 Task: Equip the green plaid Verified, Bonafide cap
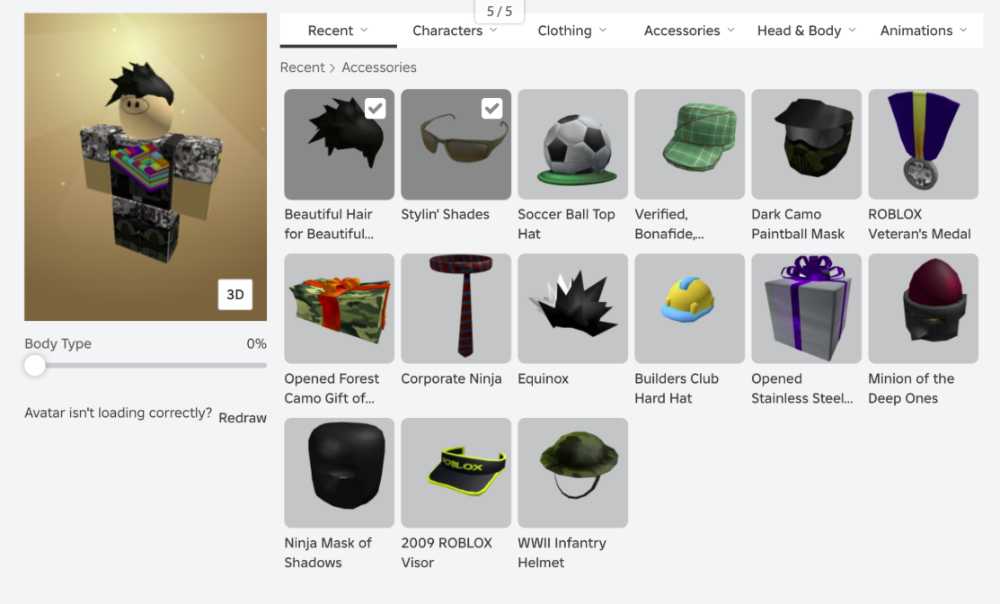pos(689,144)
